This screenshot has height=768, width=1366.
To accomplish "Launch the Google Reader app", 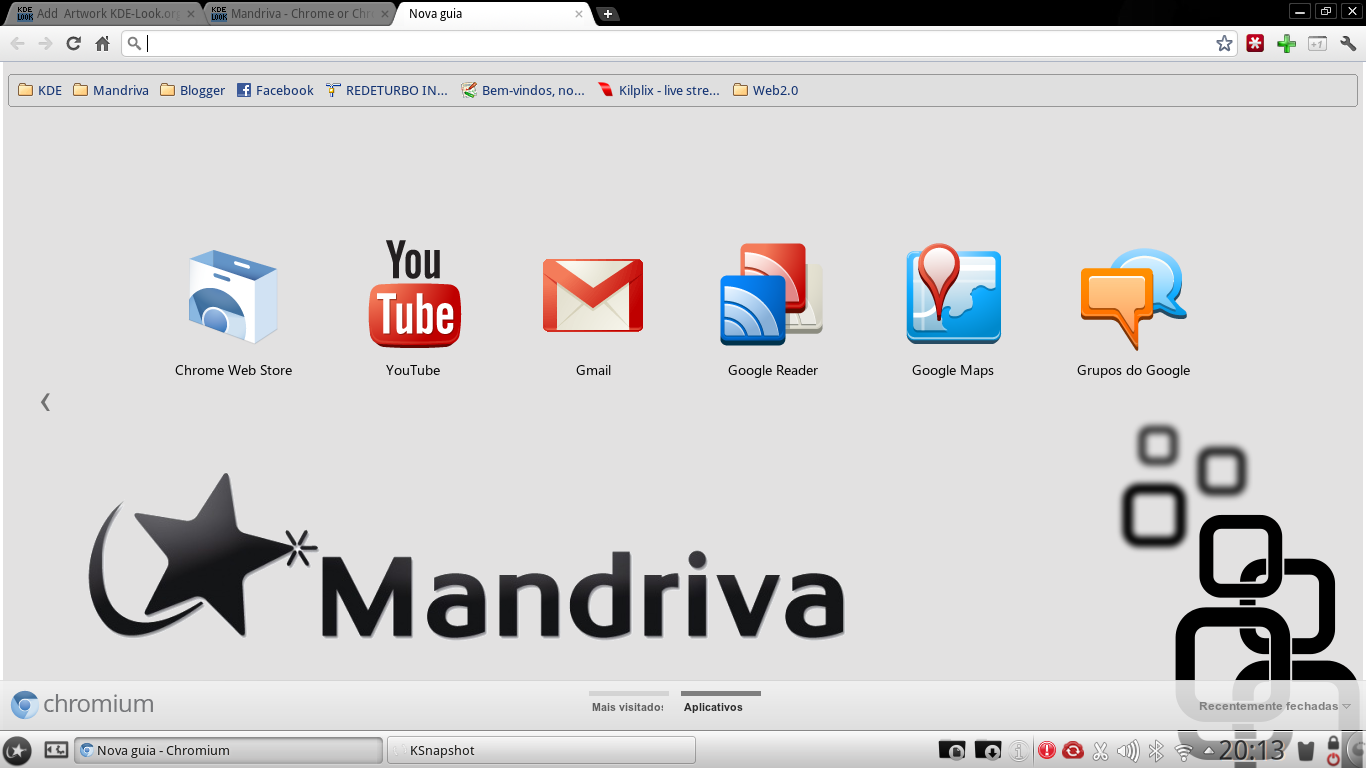I will point(773,311).
